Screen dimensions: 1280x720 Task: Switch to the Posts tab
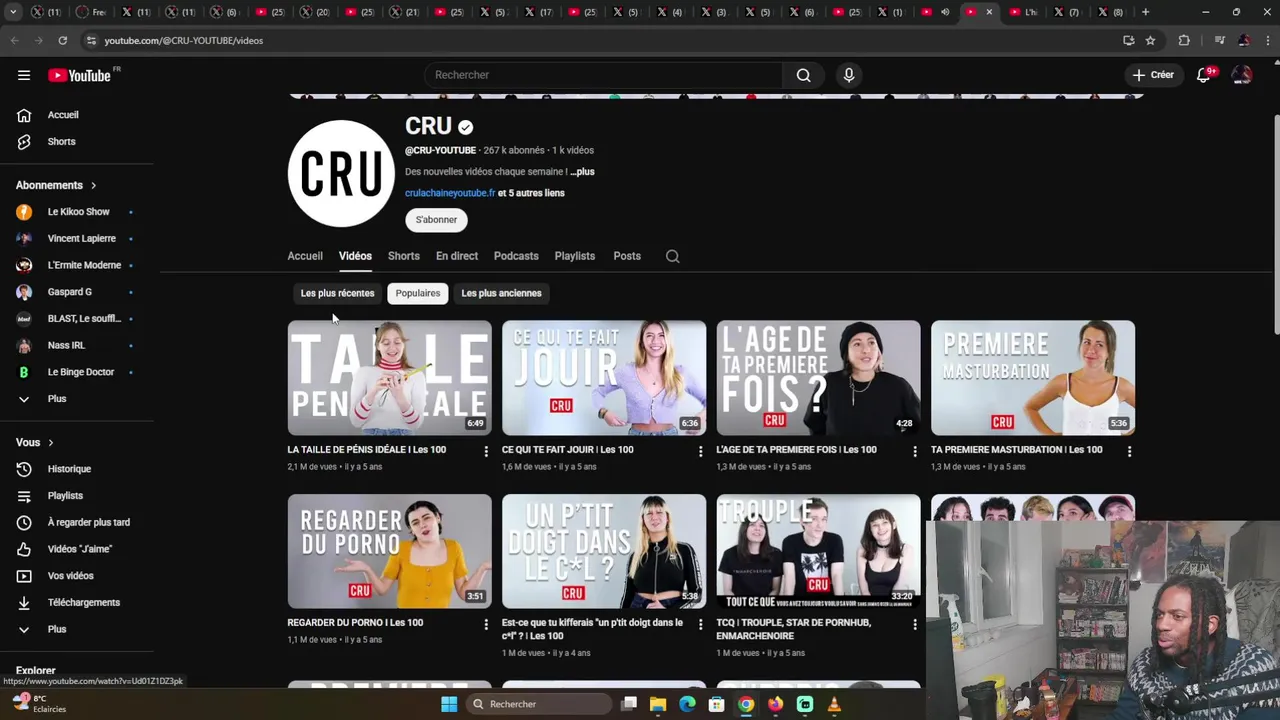click(627, 256)
